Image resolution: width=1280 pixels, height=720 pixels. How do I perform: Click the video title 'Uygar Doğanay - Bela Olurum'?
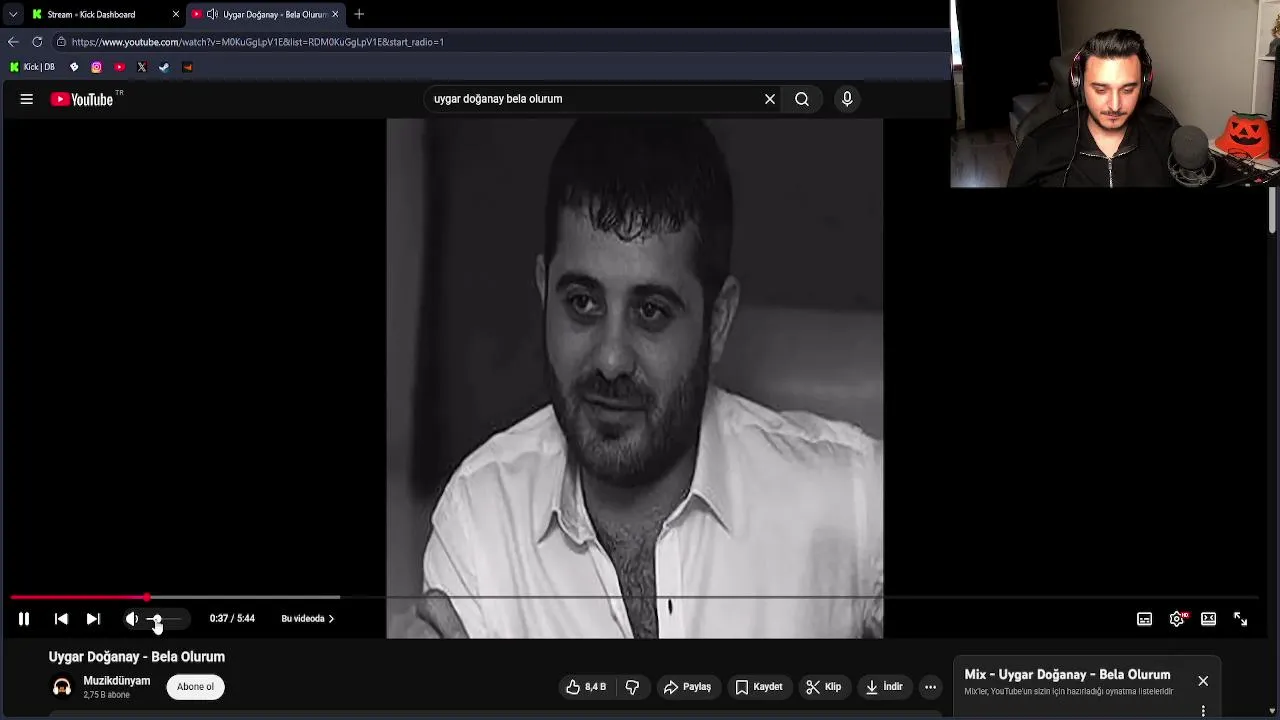(137, 657)
